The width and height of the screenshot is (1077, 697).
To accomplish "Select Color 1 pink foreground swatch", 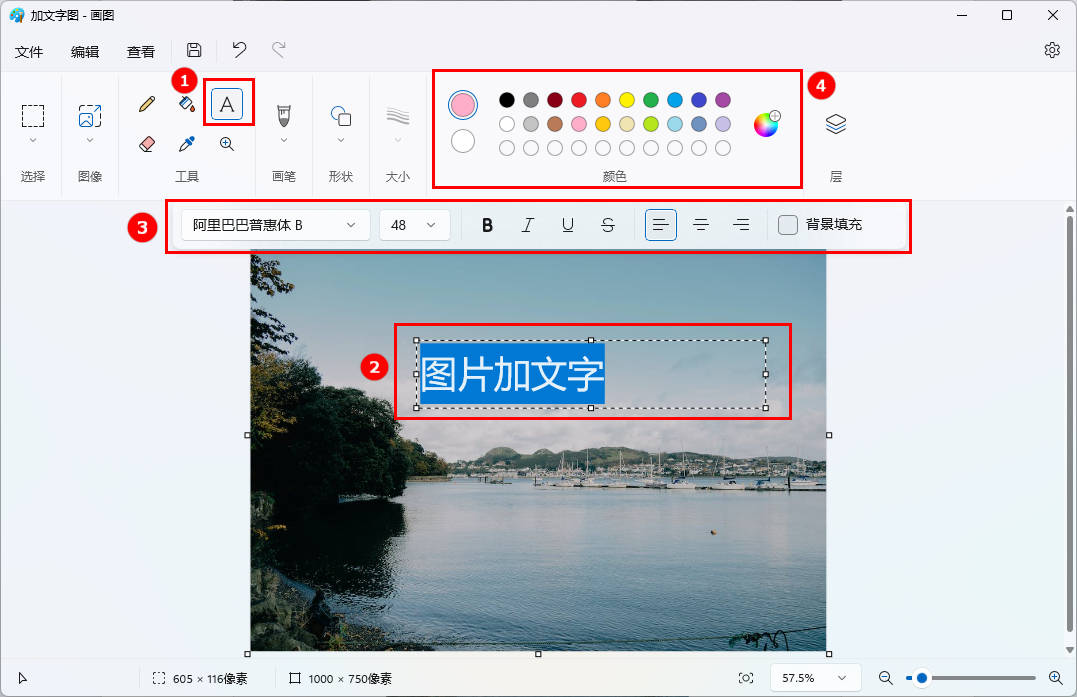I will [463, 104].
